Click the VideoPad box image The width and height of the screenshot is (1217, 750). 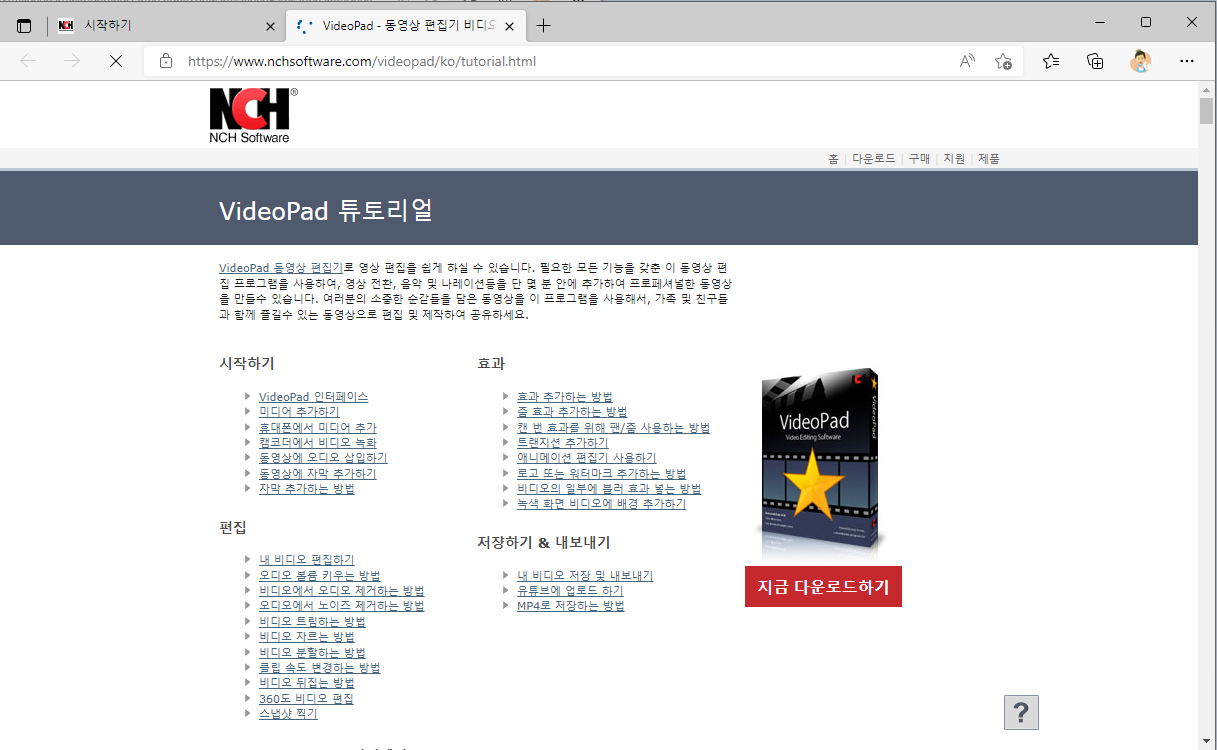[818, 461]
